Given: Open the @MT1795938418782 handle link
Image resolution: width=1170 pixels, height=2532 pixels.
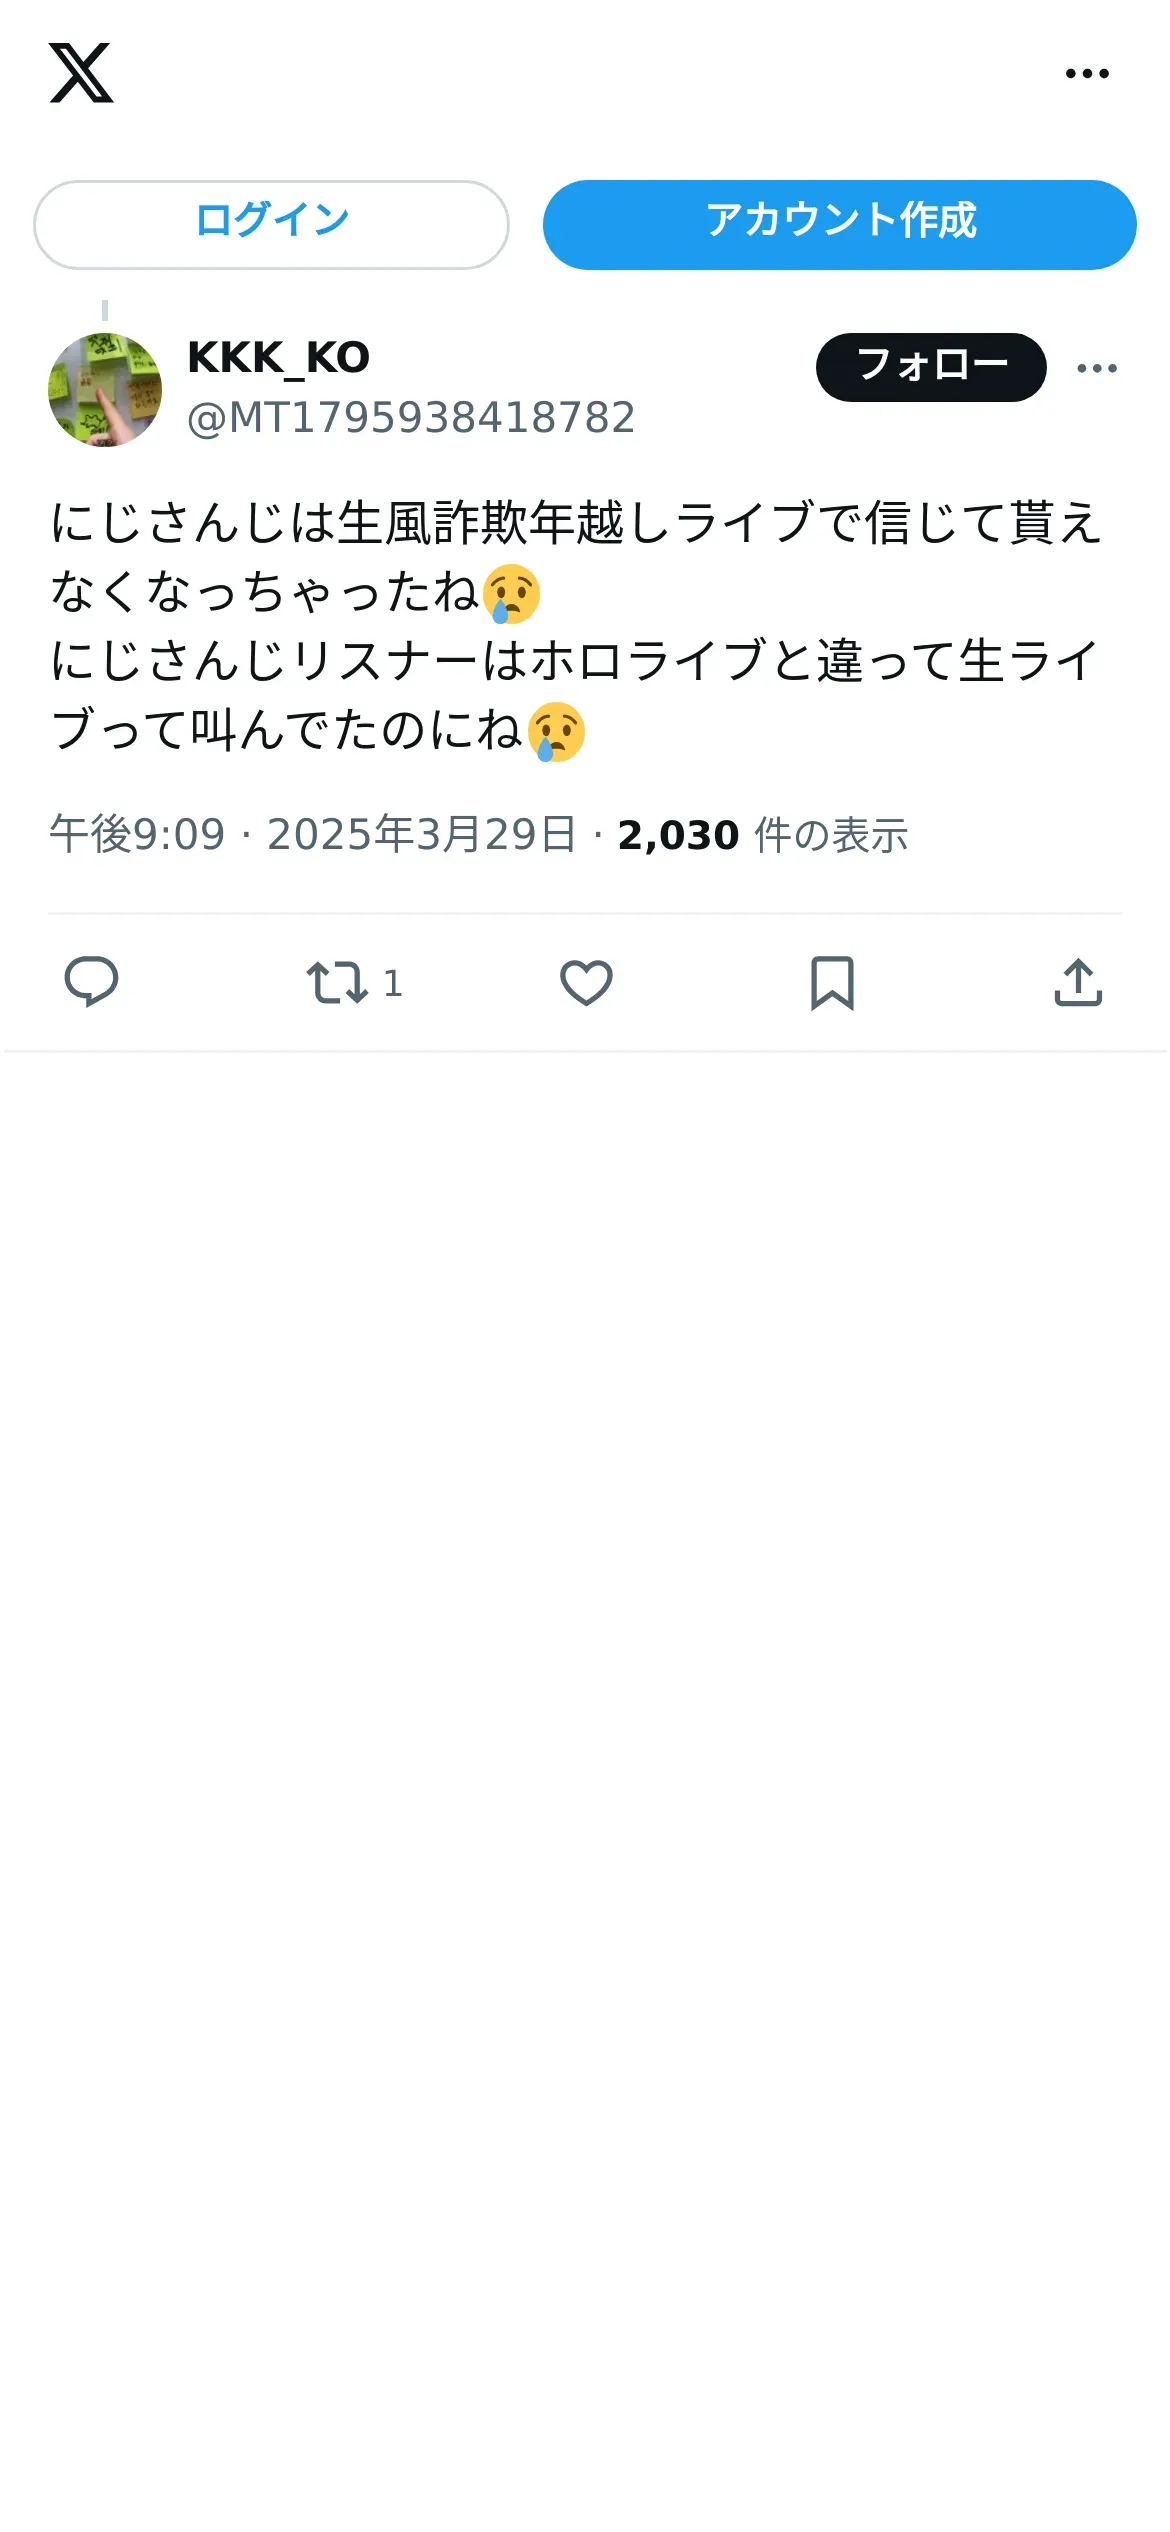Looking at the screenshot, I should pyautogui.click(x=411, y=418).
